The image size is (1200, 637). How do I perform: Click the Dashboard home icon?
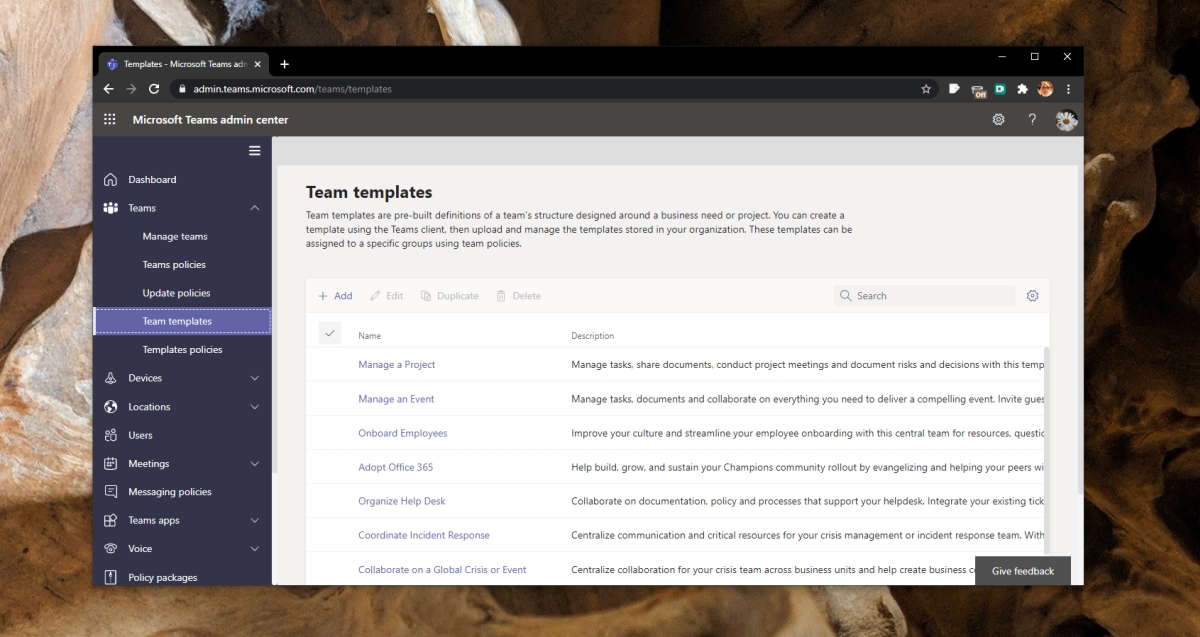[x=111, y=180]
